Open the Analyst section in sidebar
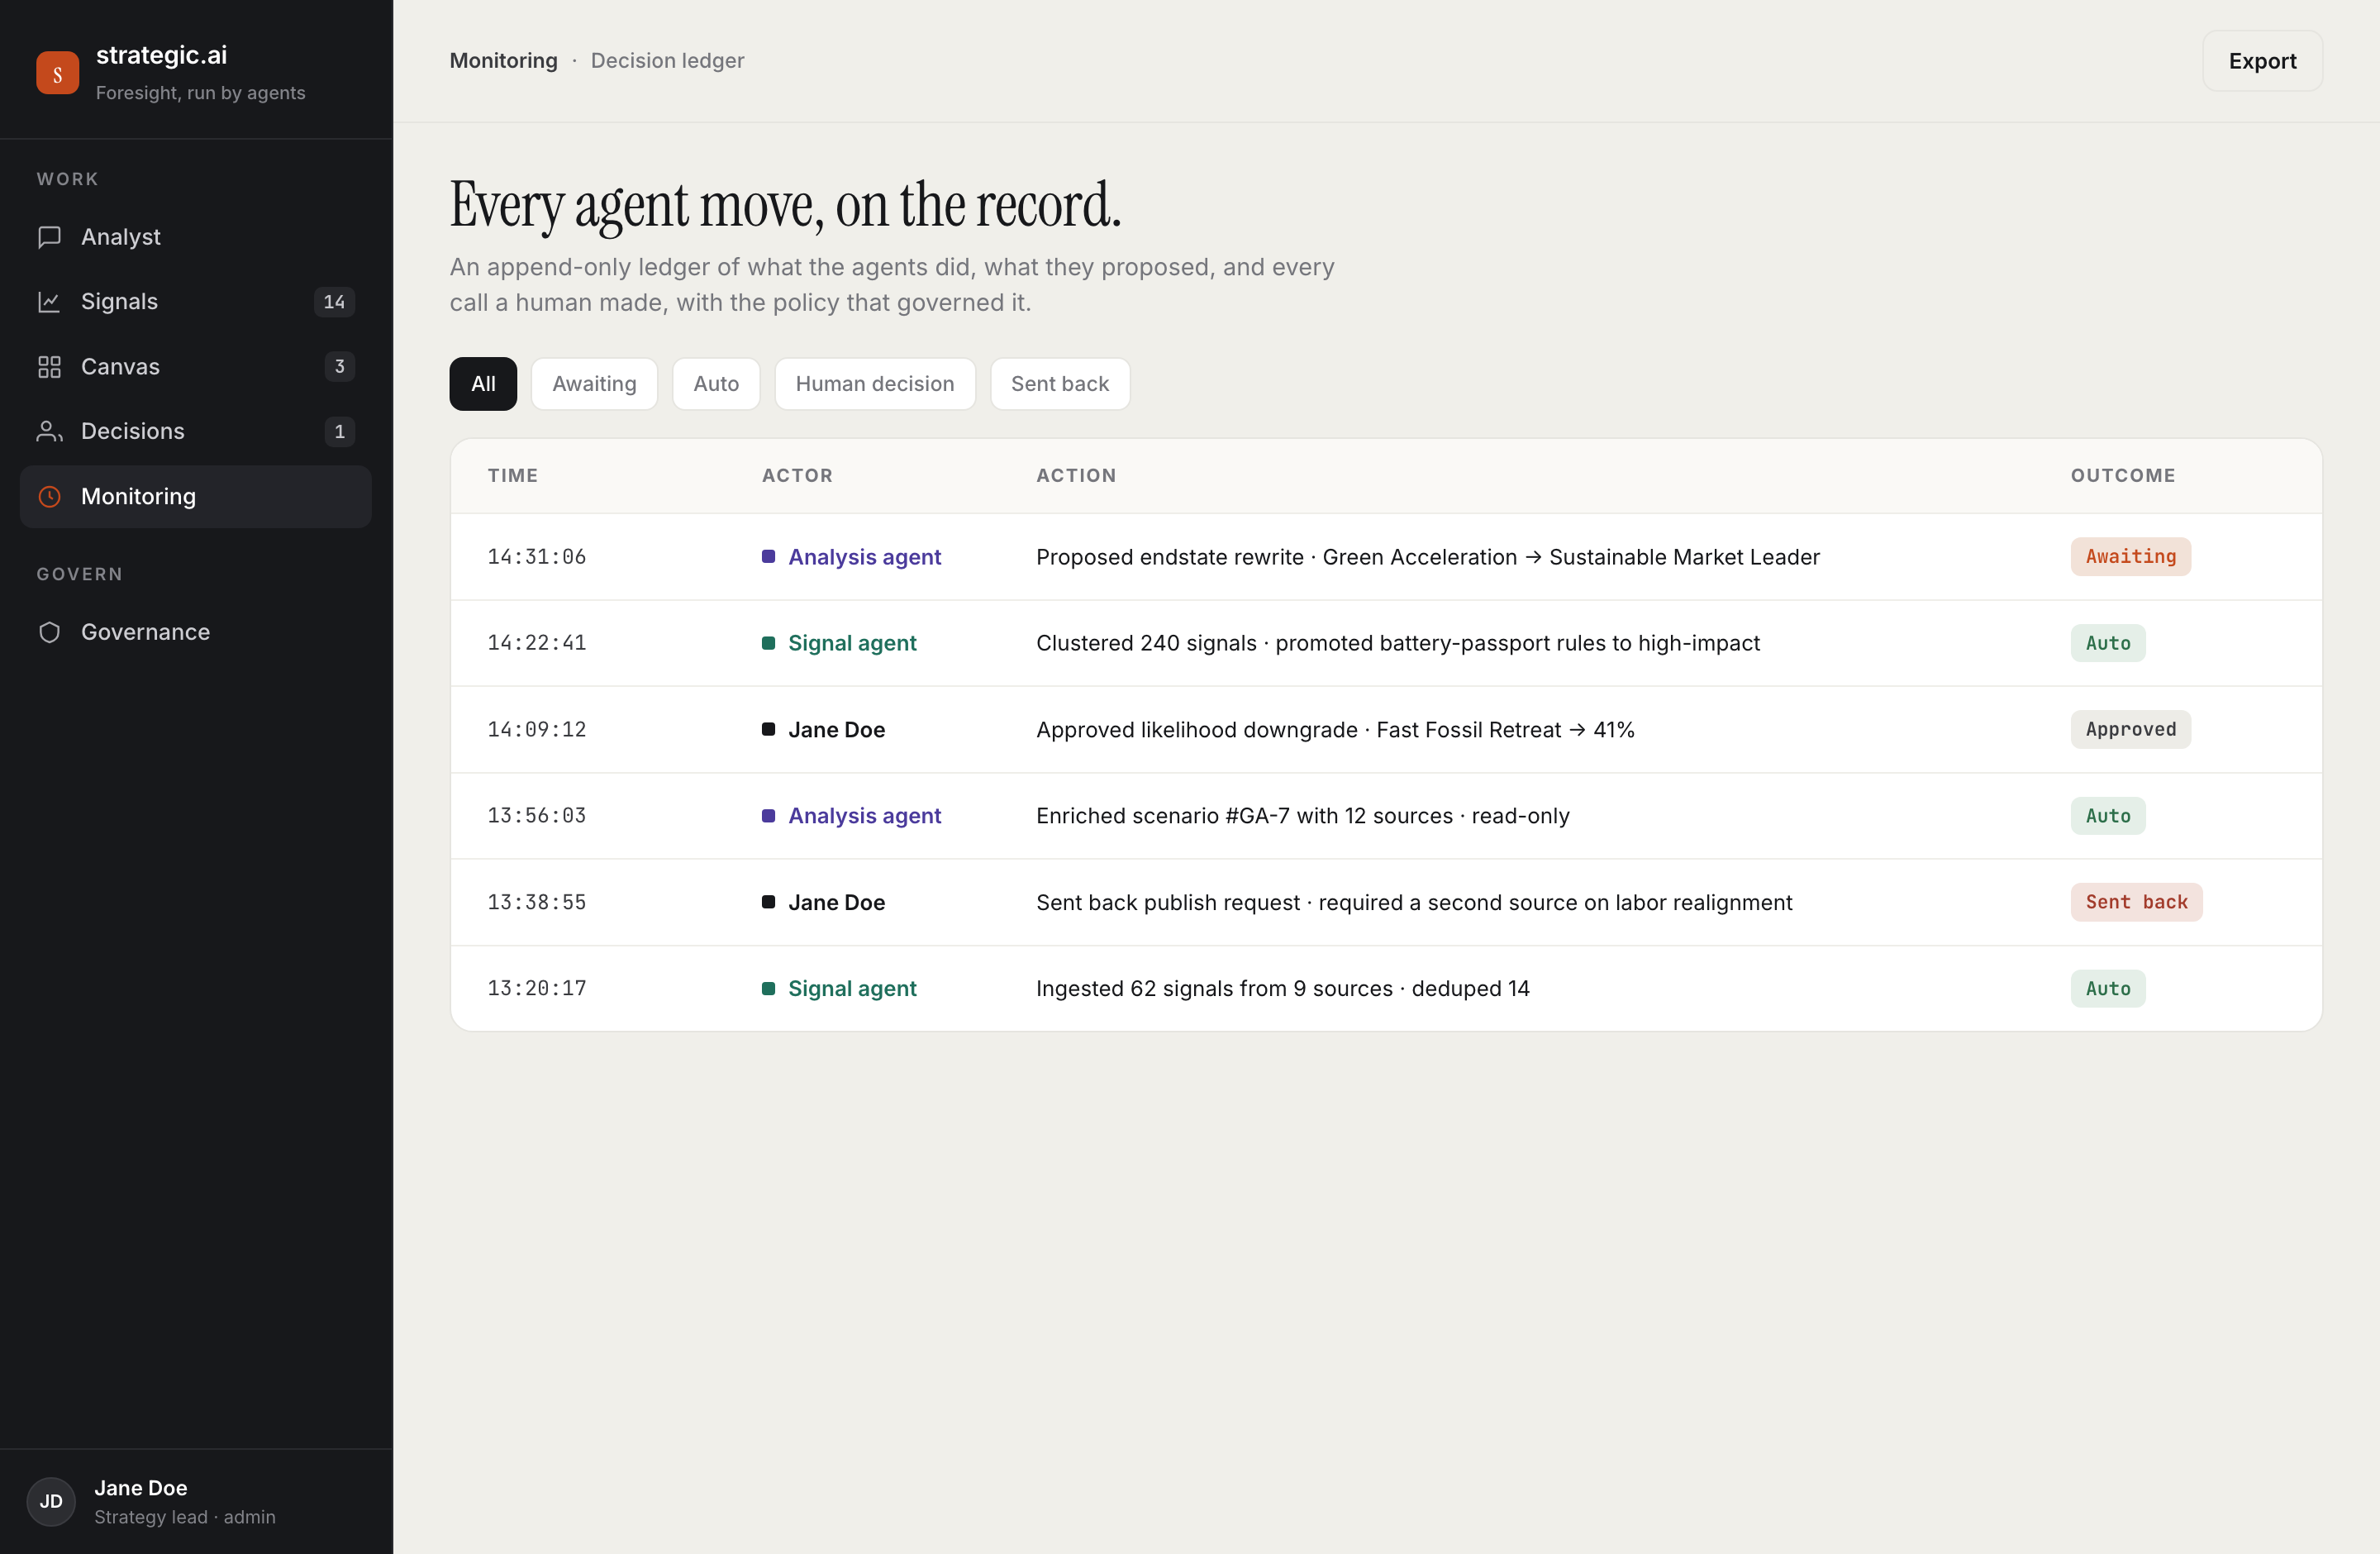2380x1554 pixels. pos(196,237)
